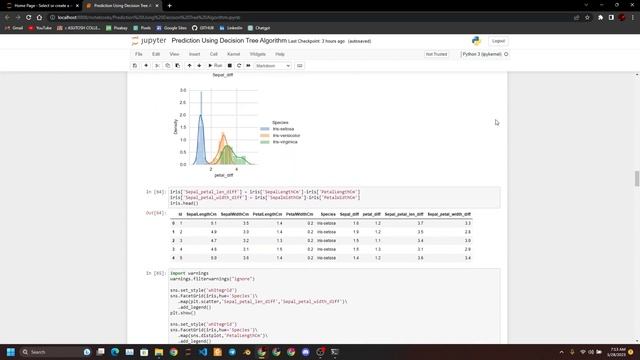The image size is (640, 360).
Task: Bookmark this page with the star icon
Action: point(587,18)
